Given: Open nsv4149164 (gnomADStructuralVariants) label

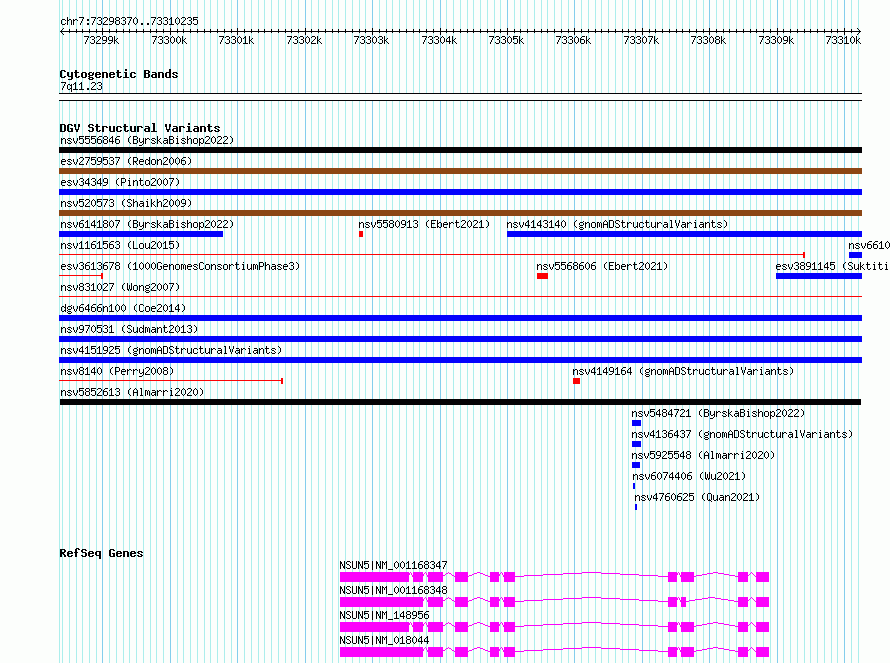Looking at the screenshot, I should click(683, 371).
